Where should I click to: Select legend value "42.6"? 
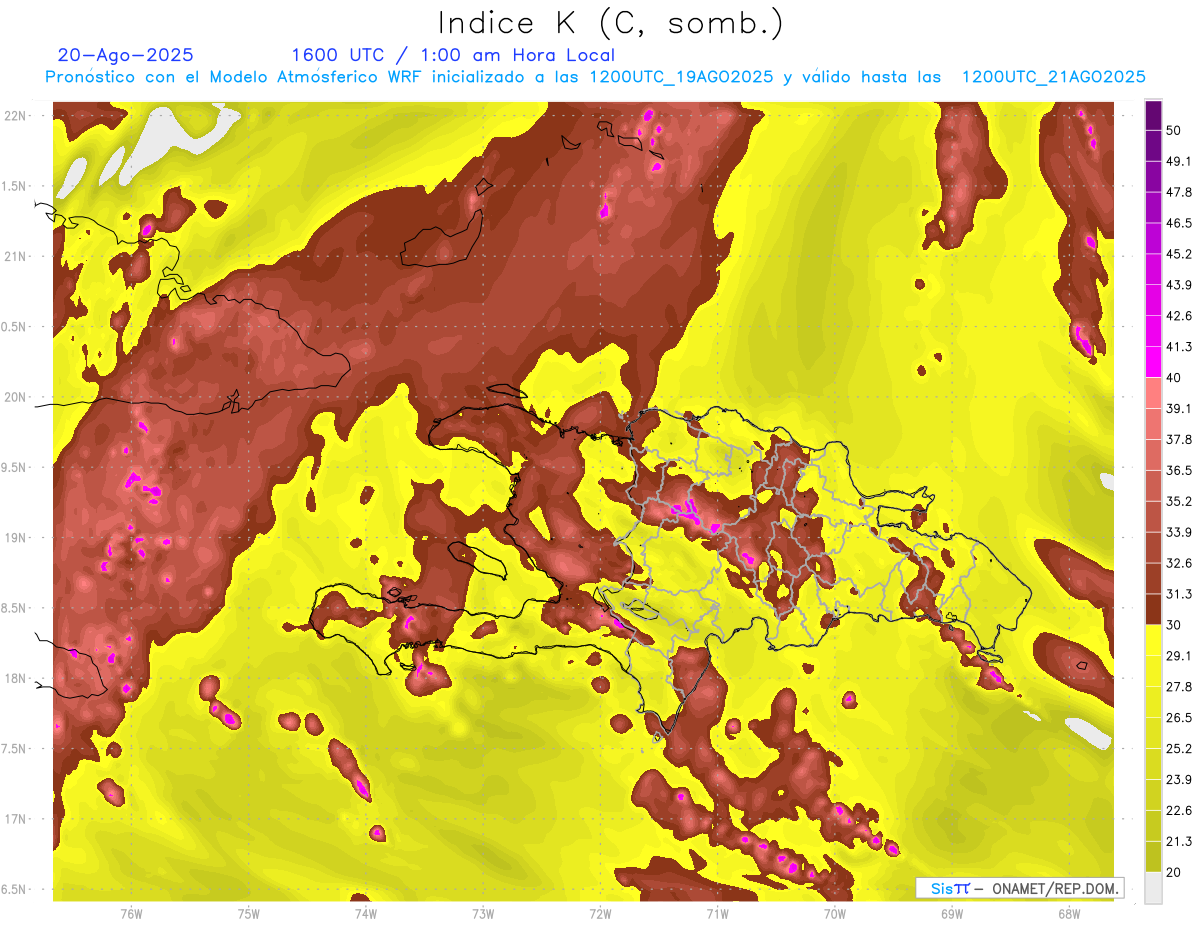[x=1179, y=316]
